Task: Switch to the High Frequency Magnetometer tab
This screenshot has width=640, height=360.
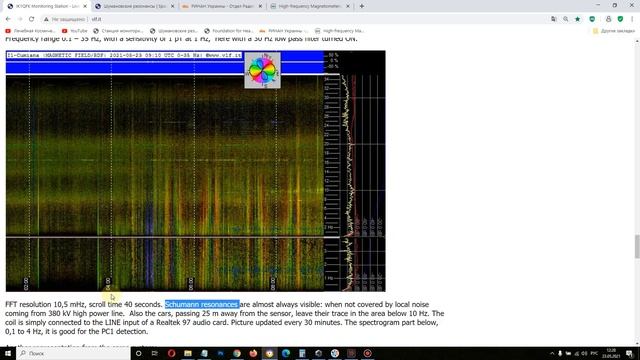Action: click(x=309, y=6)
